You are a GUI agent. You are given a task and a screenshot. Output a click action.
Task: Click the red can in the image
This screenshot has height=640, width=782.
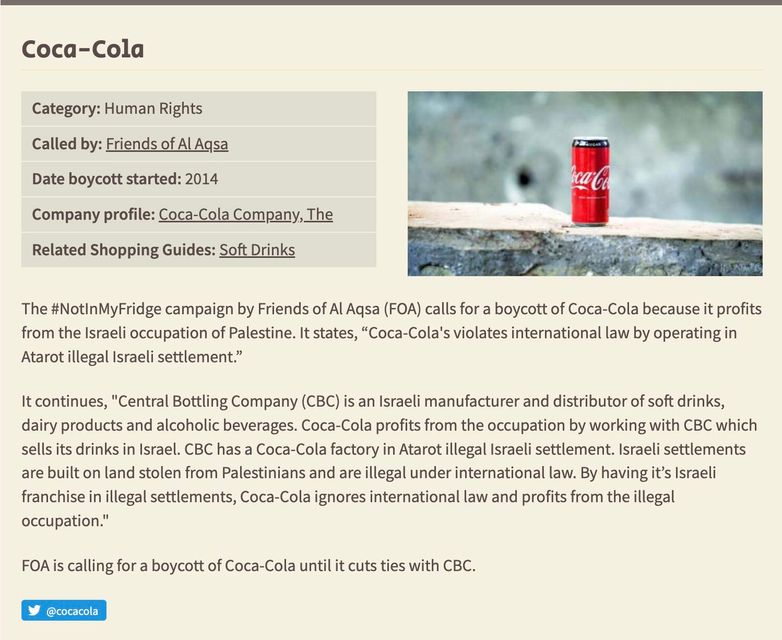tap(589, 181)
